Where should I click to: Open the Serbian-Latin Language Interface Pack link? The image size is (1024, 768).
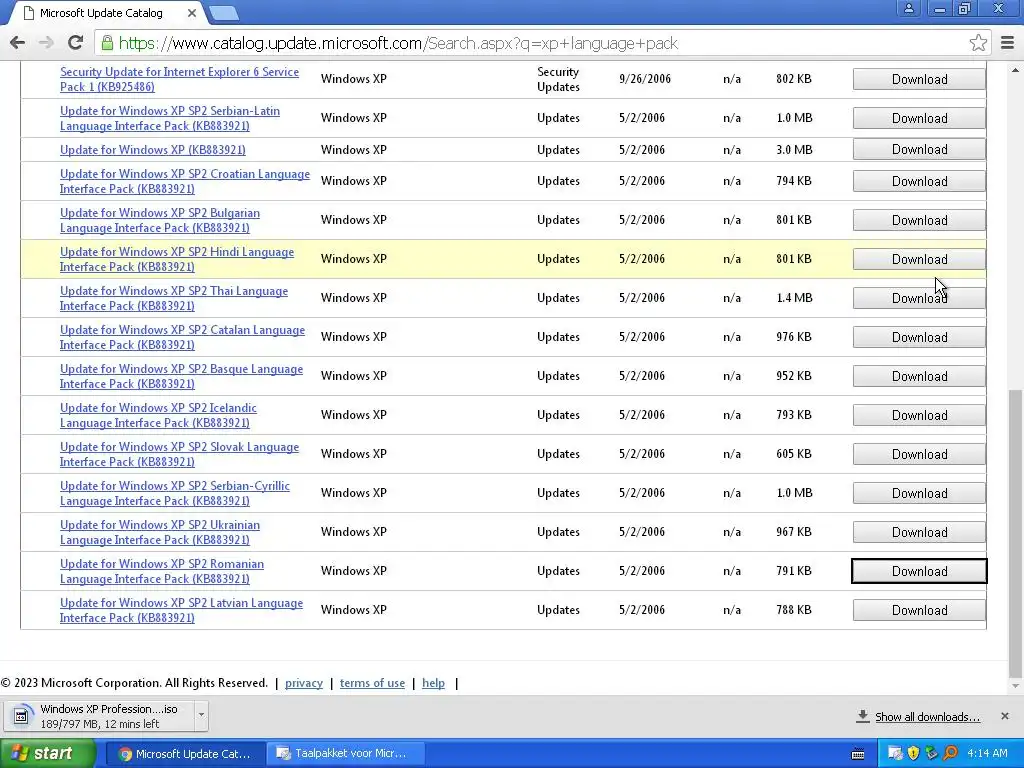[170, 118]
